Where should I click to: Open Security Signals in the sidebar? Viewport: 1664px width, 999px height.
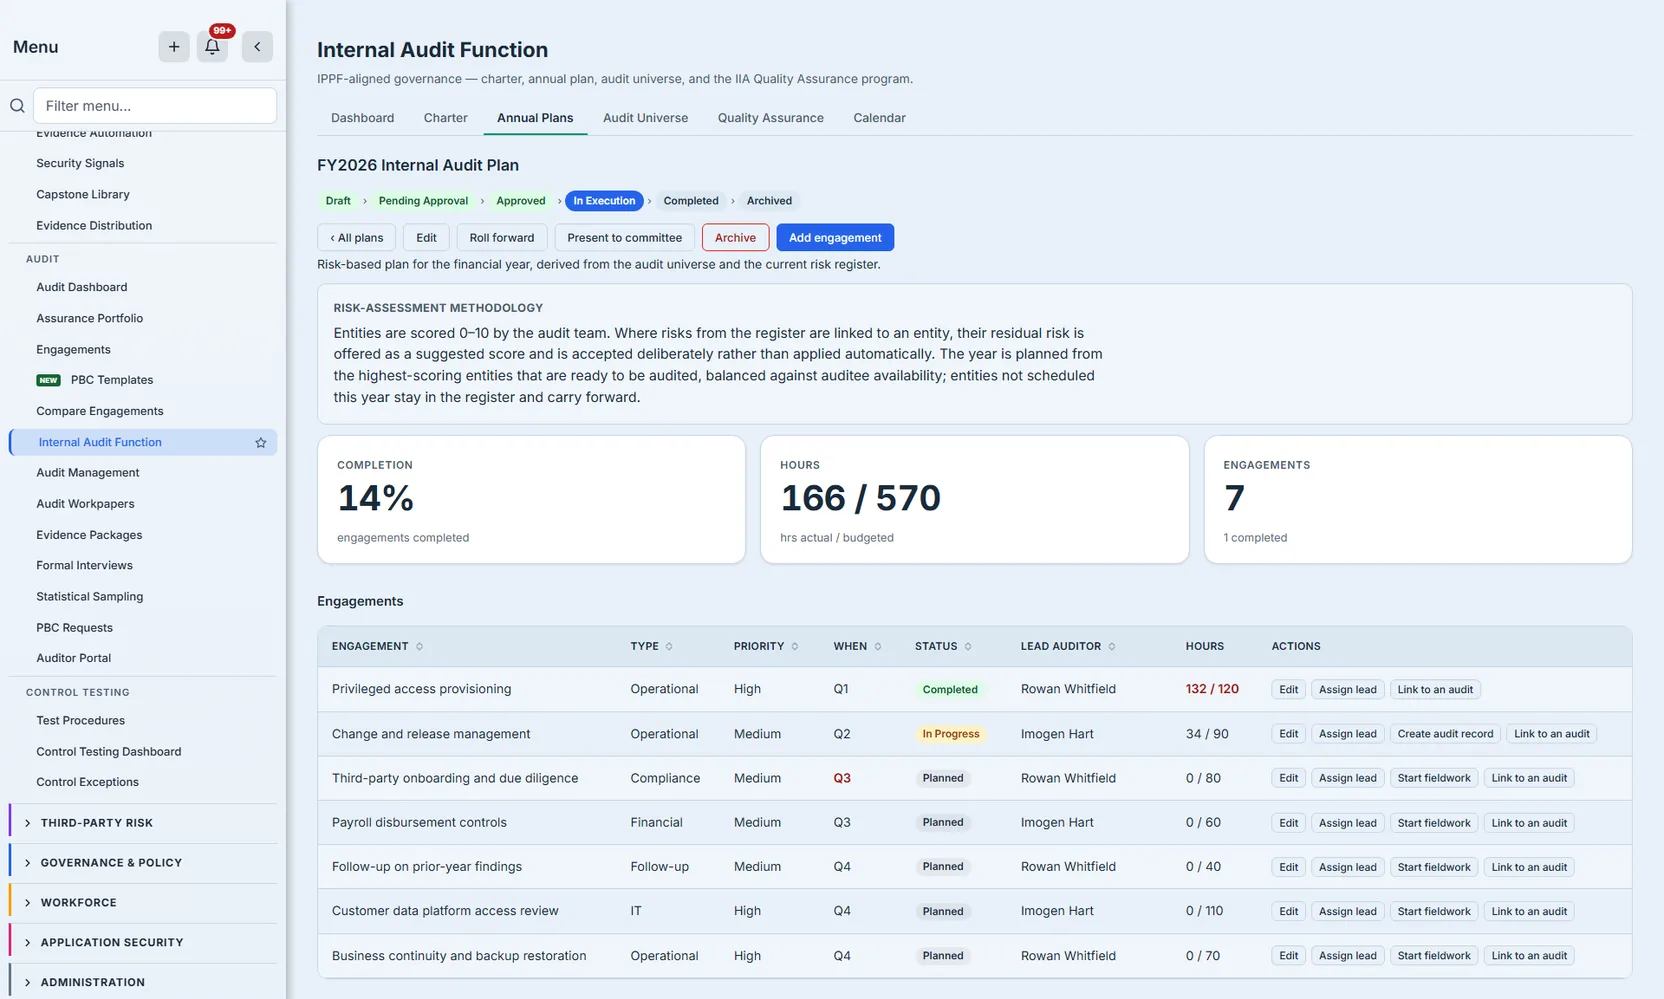pos(80,163)
